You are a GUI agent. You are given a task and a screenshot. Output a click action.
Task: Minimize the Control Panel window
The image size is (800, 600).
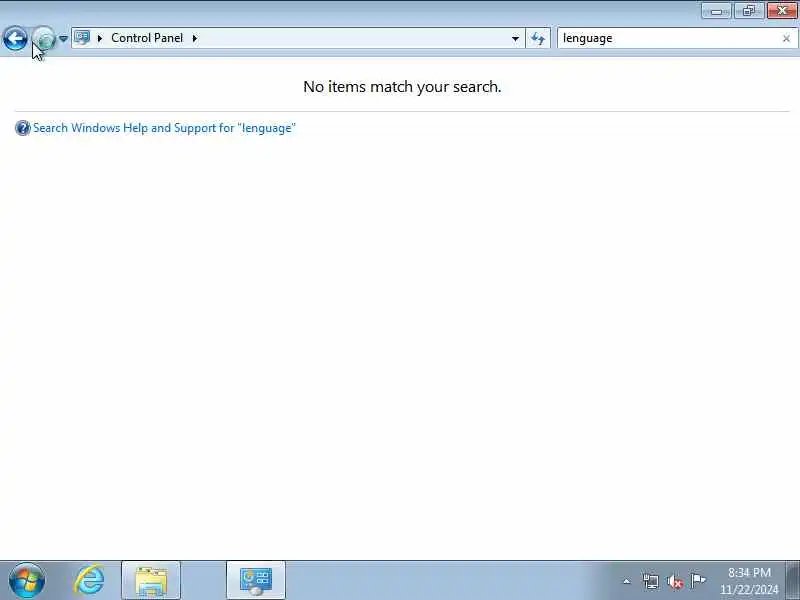tap(717, 11)
